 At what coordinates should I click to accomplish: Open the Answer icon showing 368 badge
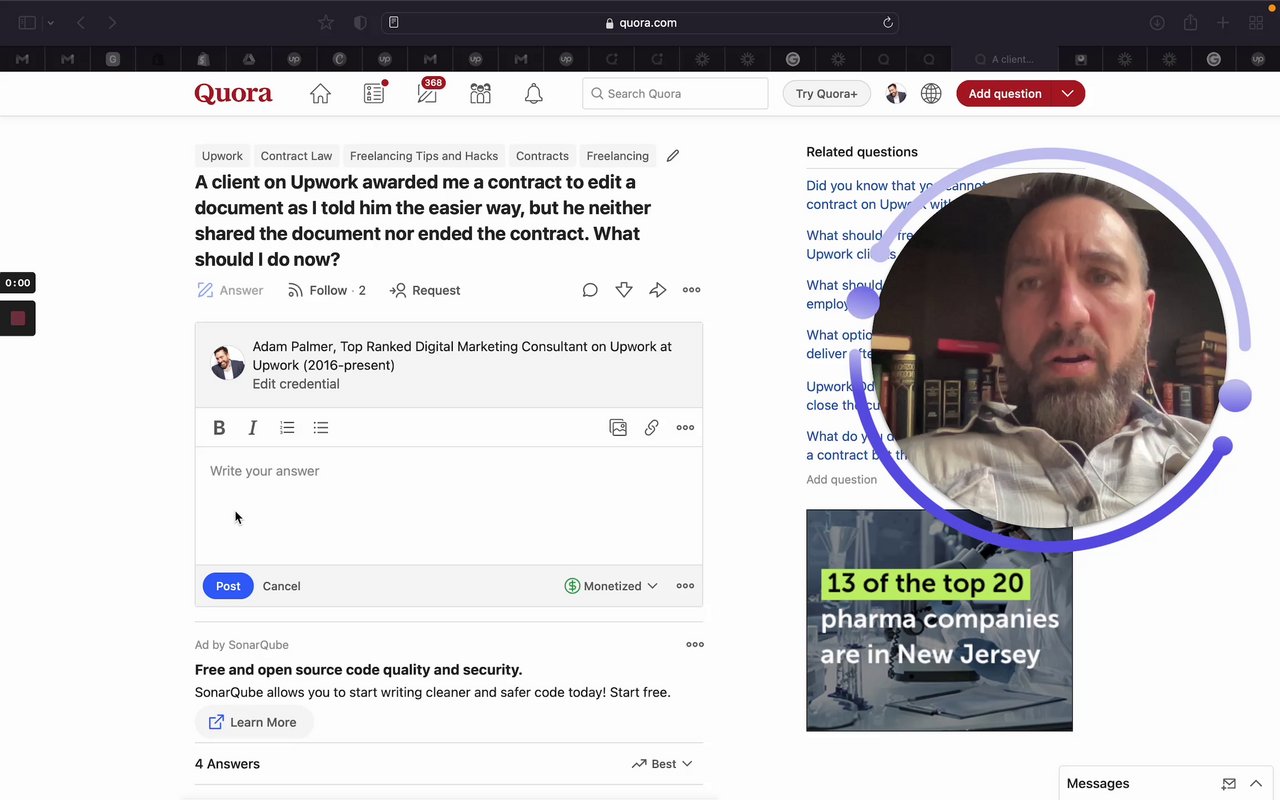[x=428, y=92]
